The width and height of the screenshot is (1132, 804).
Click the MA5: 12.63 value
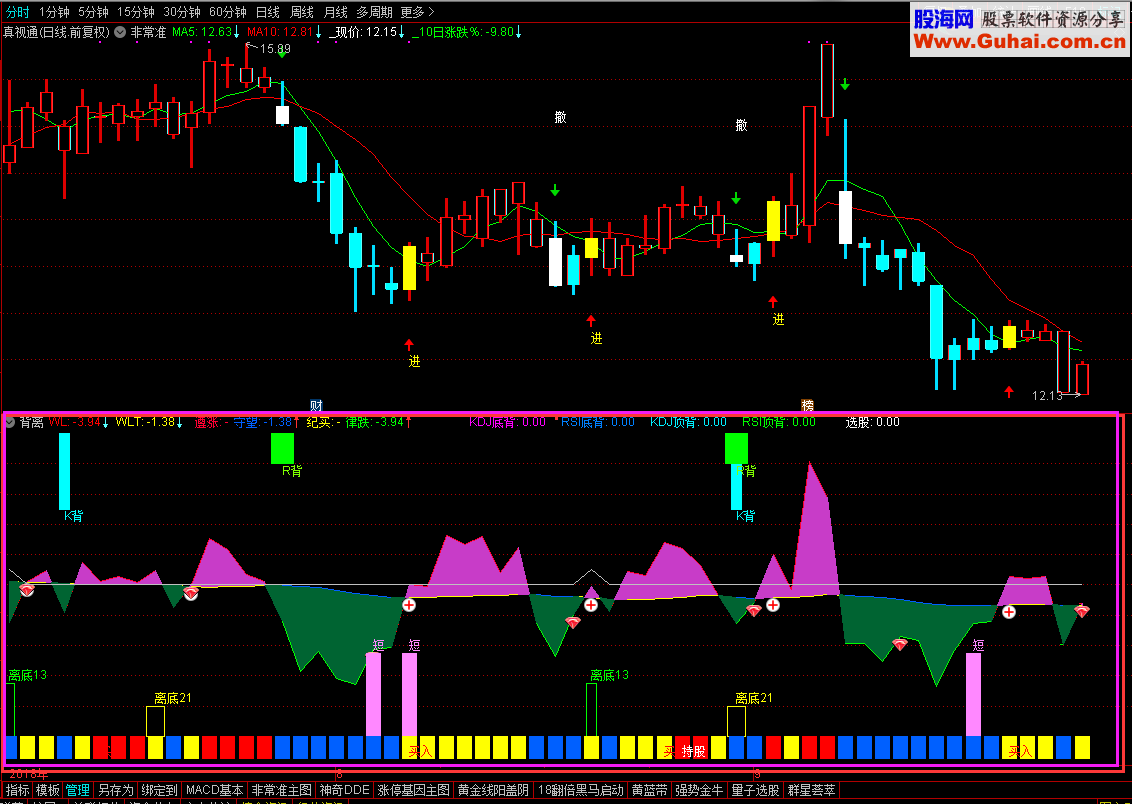[206, 32]
